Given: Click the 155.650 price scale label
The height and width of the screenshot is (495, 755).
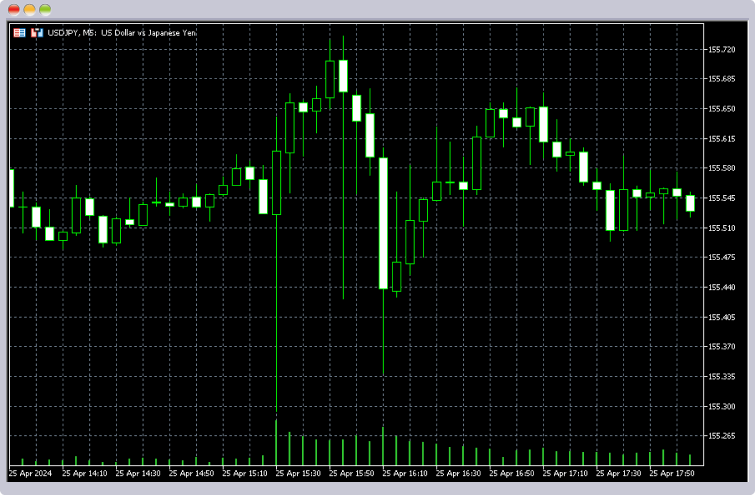Looking at the screenshot, I should click(x=721, y=108).
